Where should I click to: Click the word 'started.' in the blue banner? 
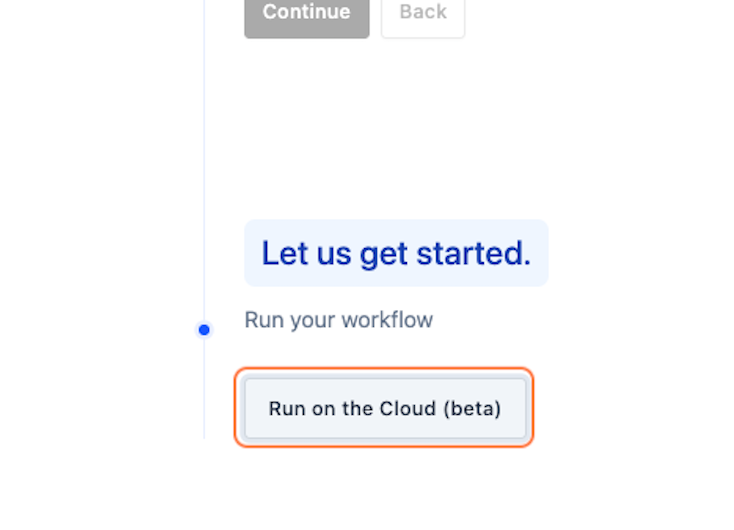pyautogui.click(x=474, y=253)
